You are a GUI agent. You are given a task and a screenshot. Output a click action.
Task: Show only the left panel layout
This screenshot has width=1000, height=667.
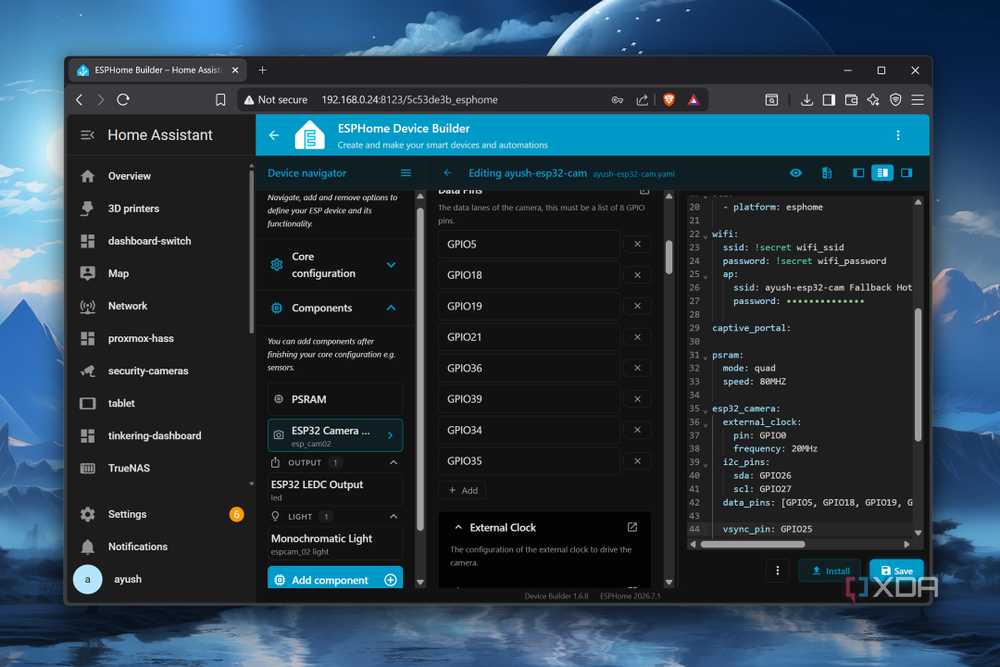tap(858, 173)
